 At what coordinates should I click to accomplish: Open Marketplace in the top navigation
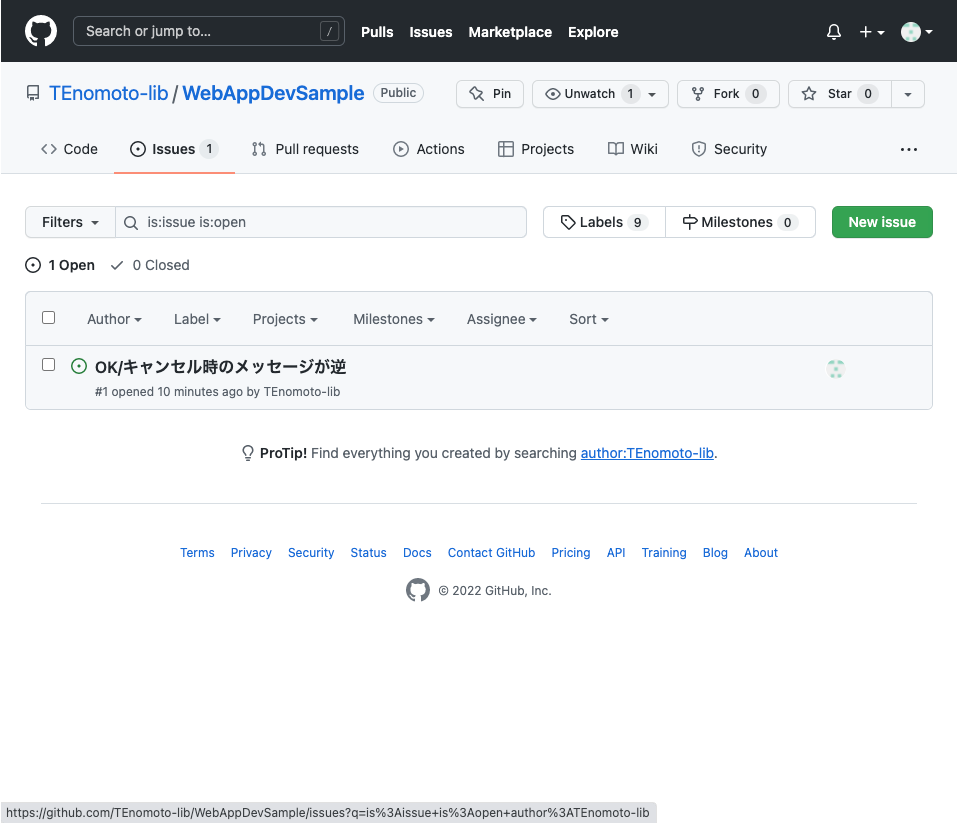pyautogui.click(x=510, y=32)
